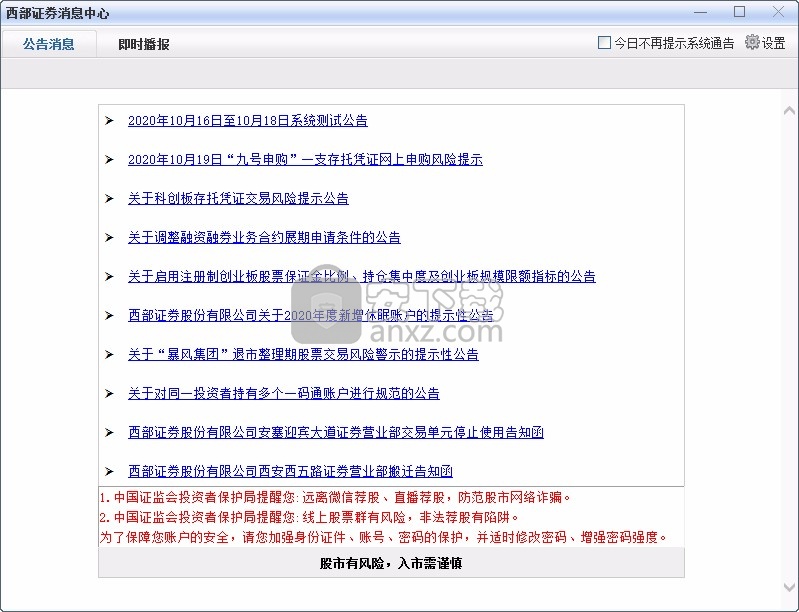Click the red notice about 远离微信荐股
This screenshot has height=612, width=799.
click(336, 497)
